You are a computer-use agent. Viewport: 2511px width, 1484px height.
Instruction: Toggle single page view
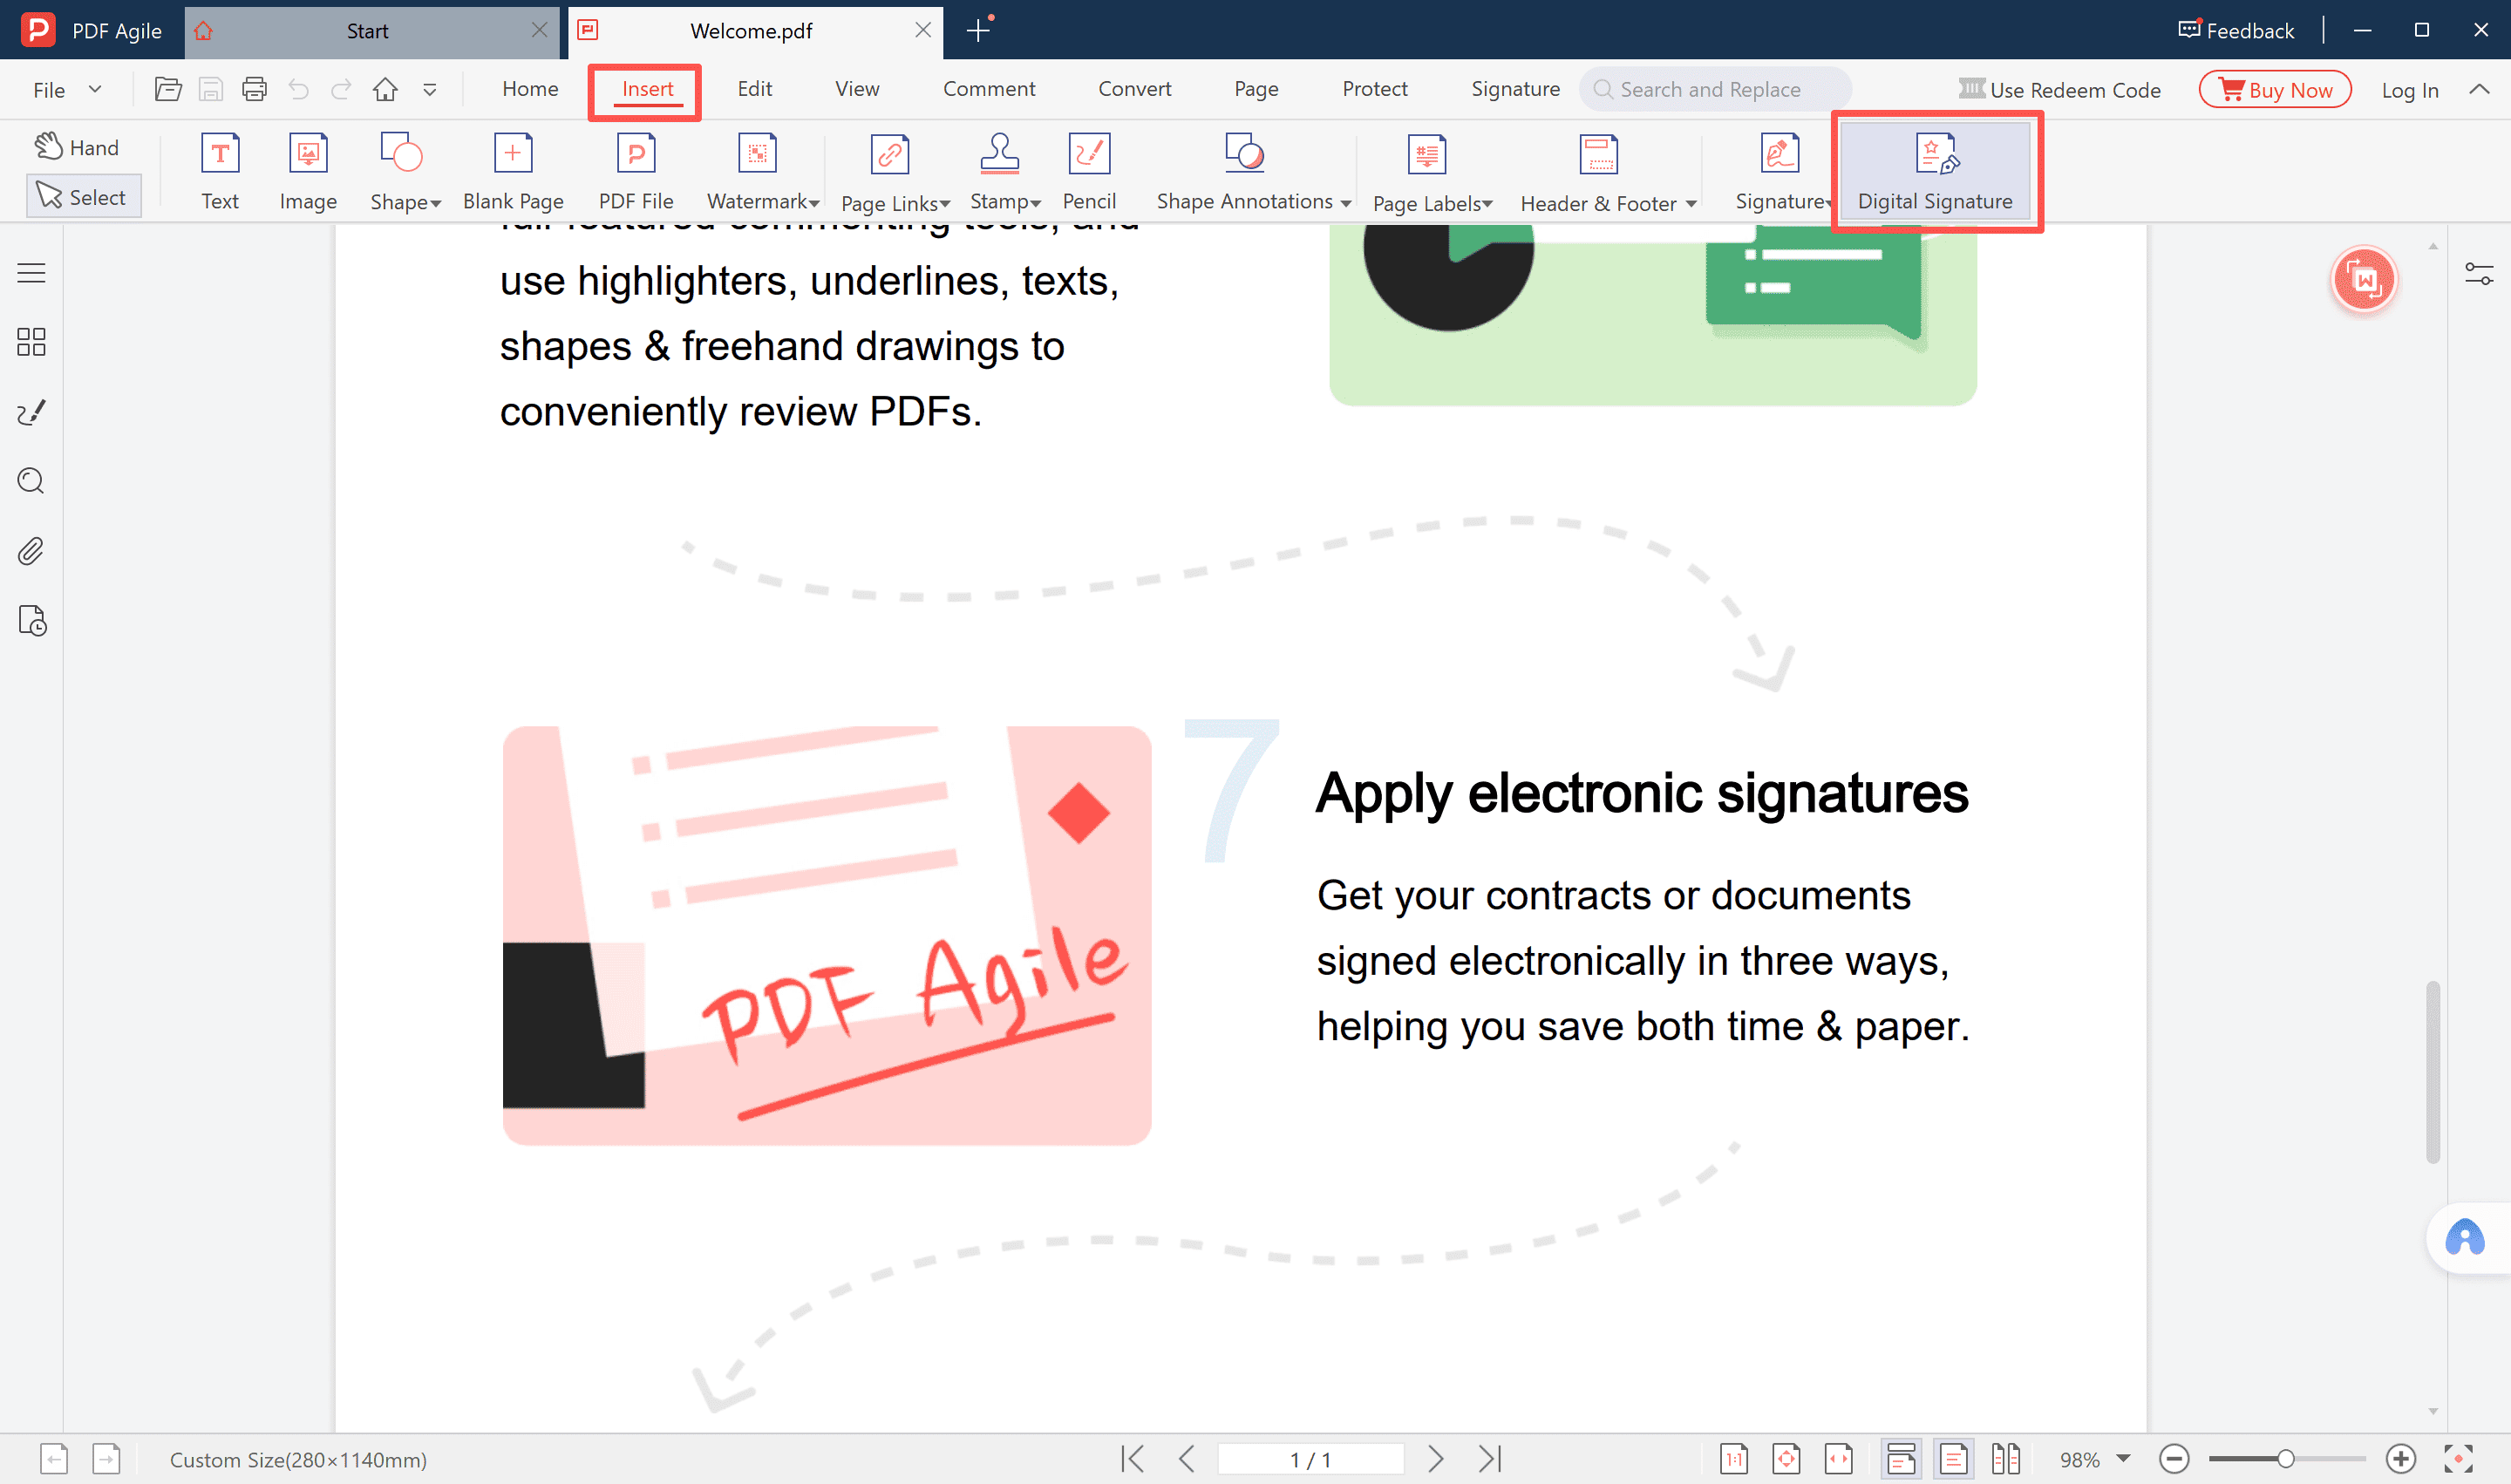[1953, 1459]
